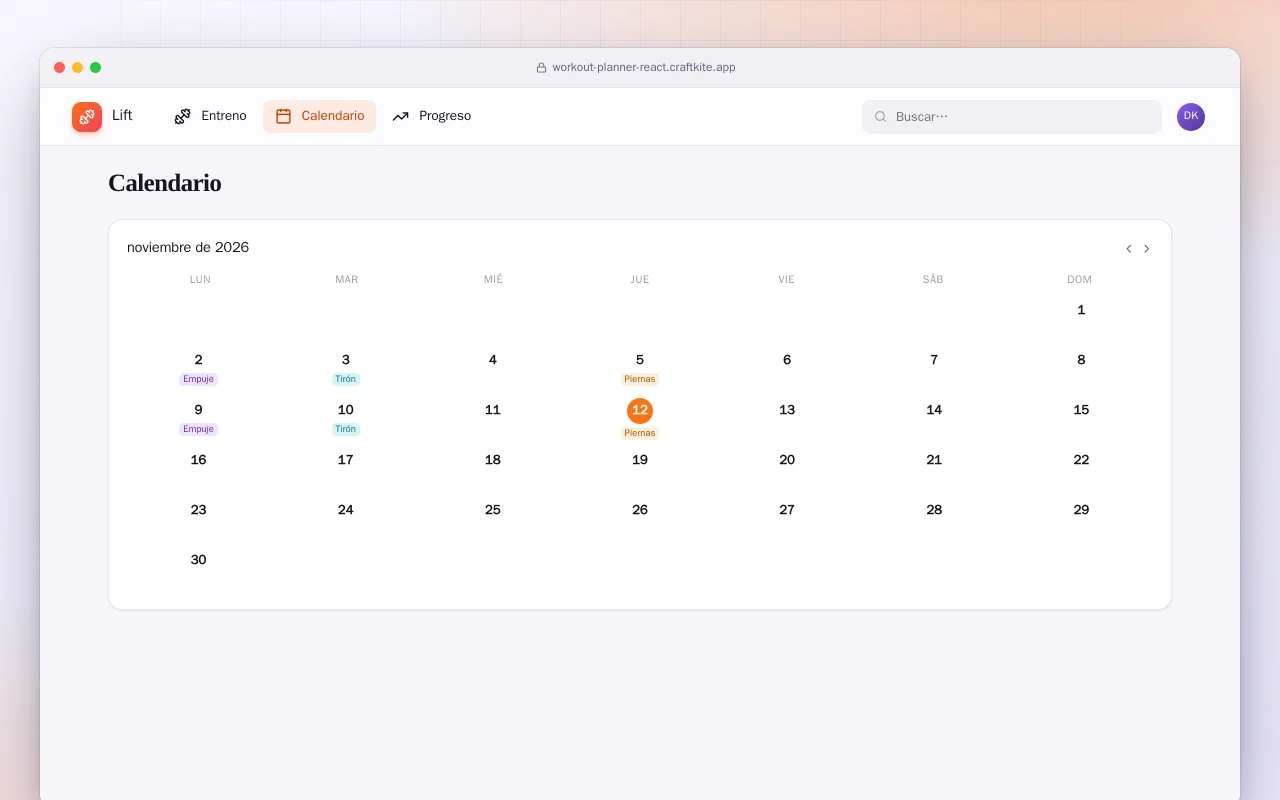This screenshot has width=1280, height=800.
Task: Go to next month with right chevron
Action: (x=1147, y=249)
